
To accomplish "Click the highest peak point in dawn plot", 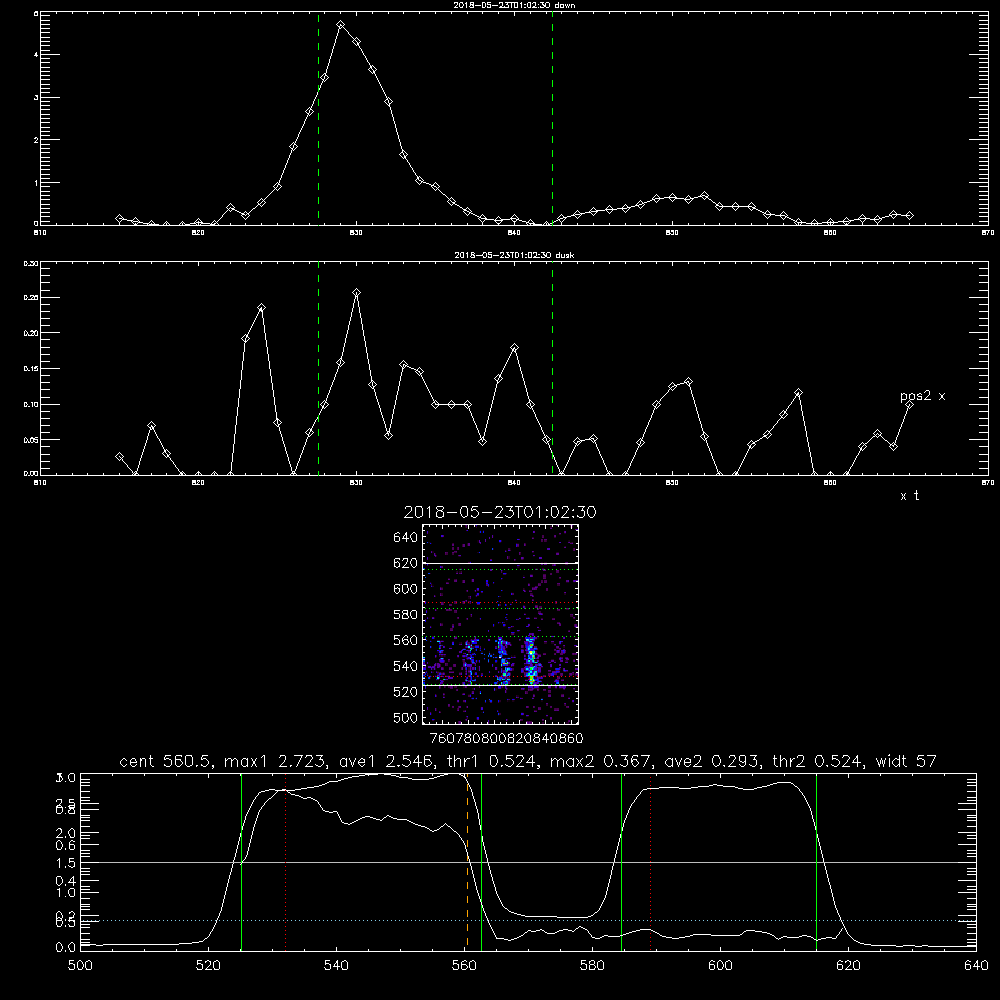I will pyautogui.click(x=341, y=25).
